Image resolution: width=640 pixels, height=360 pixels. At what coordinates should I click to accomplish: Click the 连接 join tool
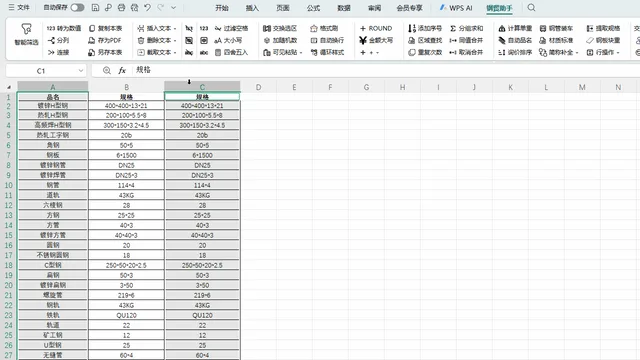[58, 52]
